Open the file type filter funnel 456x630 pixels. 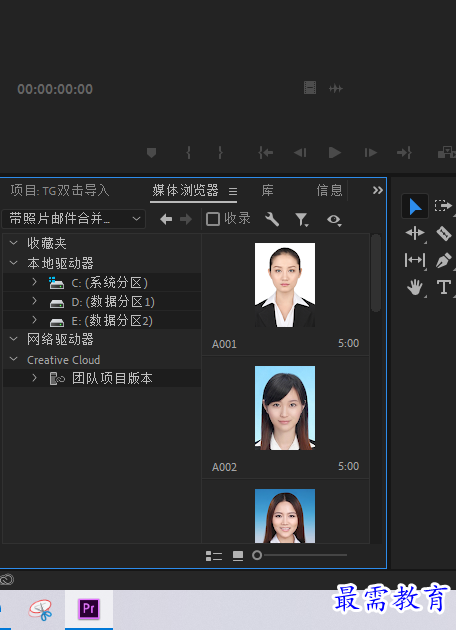pos(301,219)
